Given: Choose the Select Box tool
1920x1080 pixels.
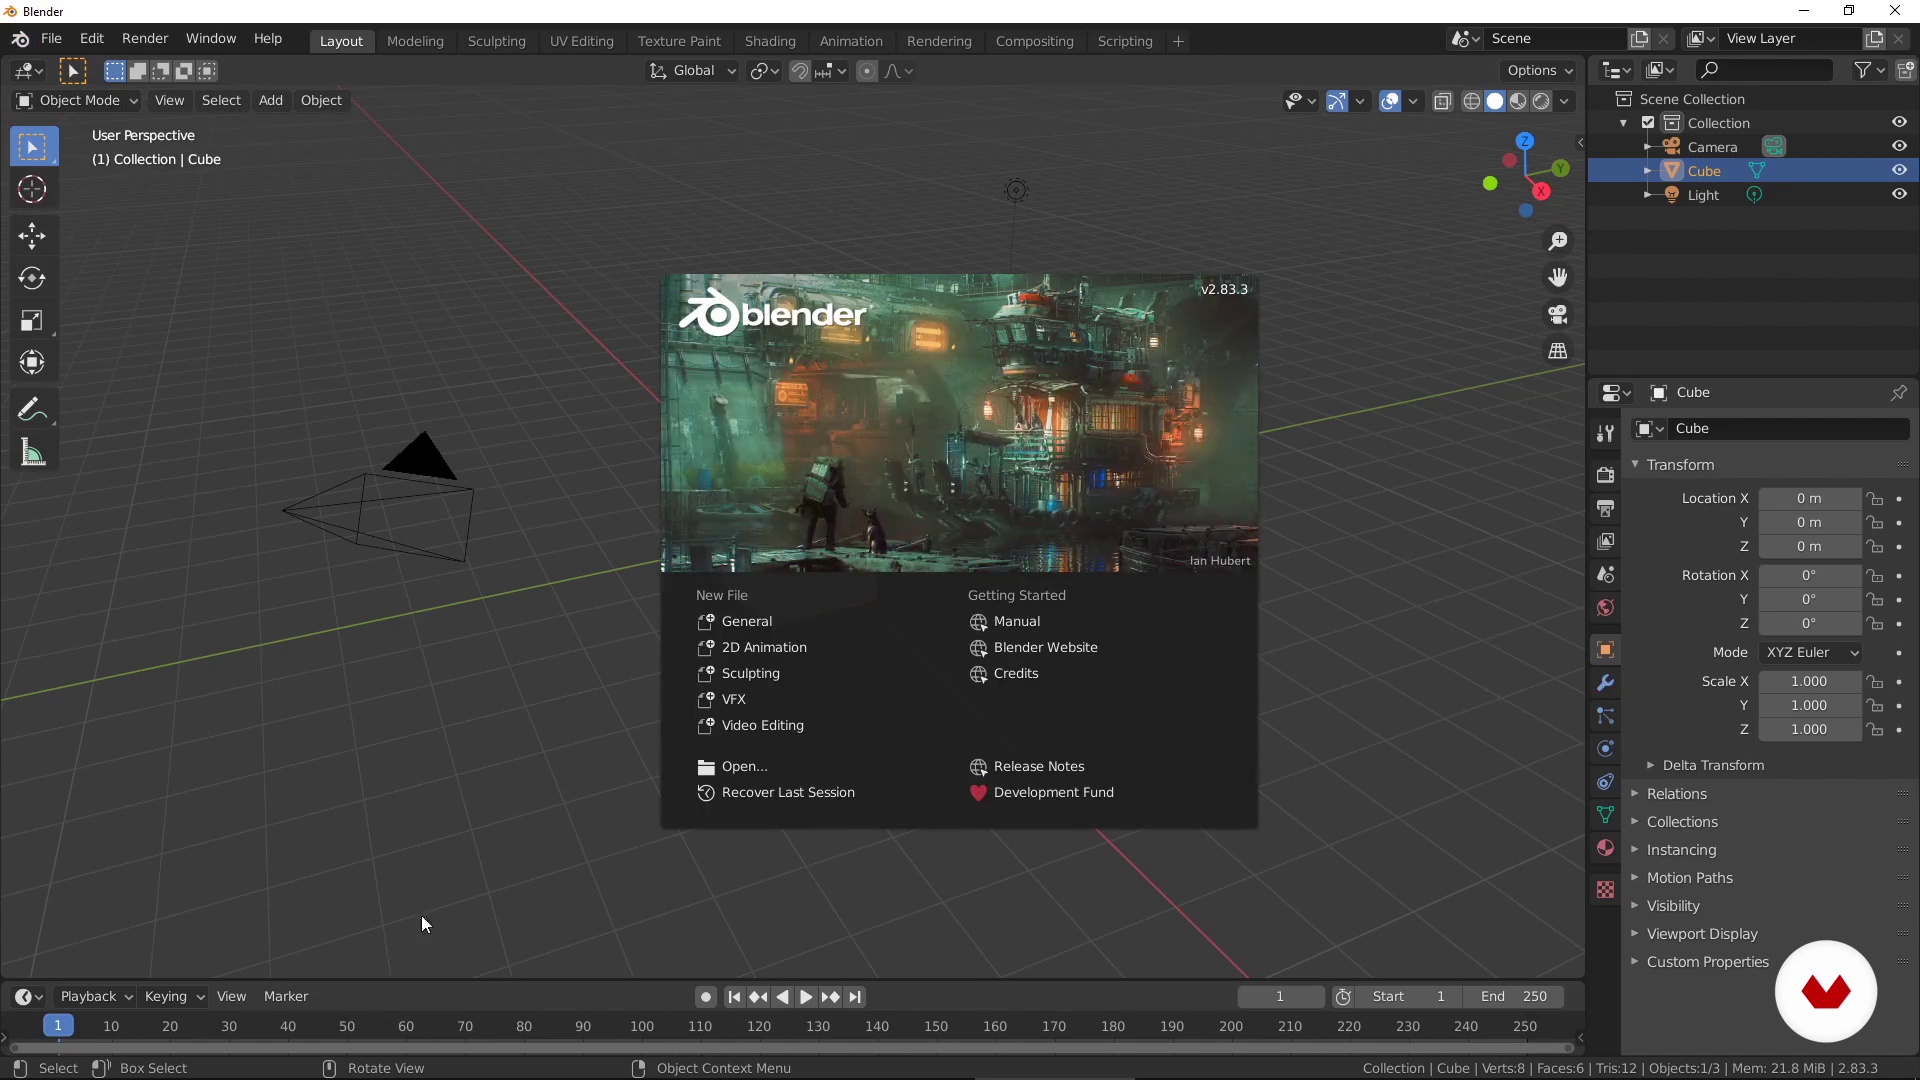Looking at the screenshot, I should tap(32, 146).
